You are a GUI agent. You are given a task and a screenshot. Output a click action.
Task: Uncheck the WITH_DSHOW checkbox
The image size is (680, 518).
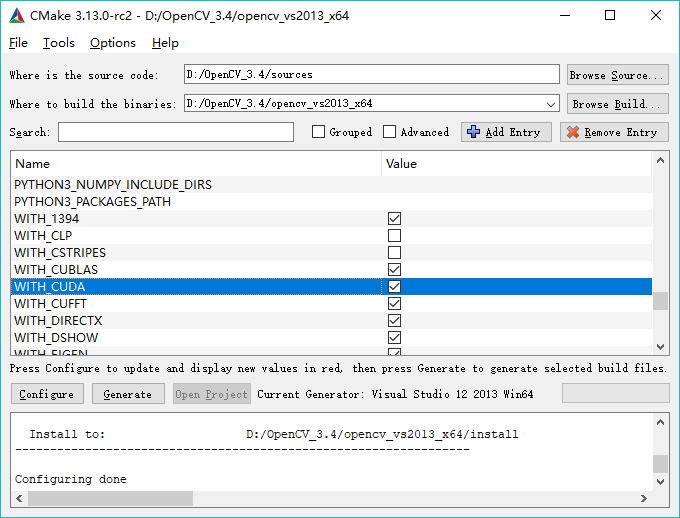coord(394,337)
